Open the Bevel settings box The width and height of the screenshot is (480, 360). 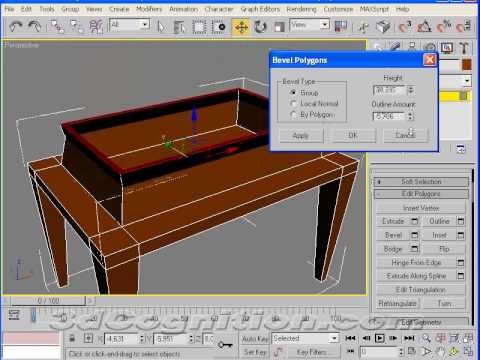(414, 235)
